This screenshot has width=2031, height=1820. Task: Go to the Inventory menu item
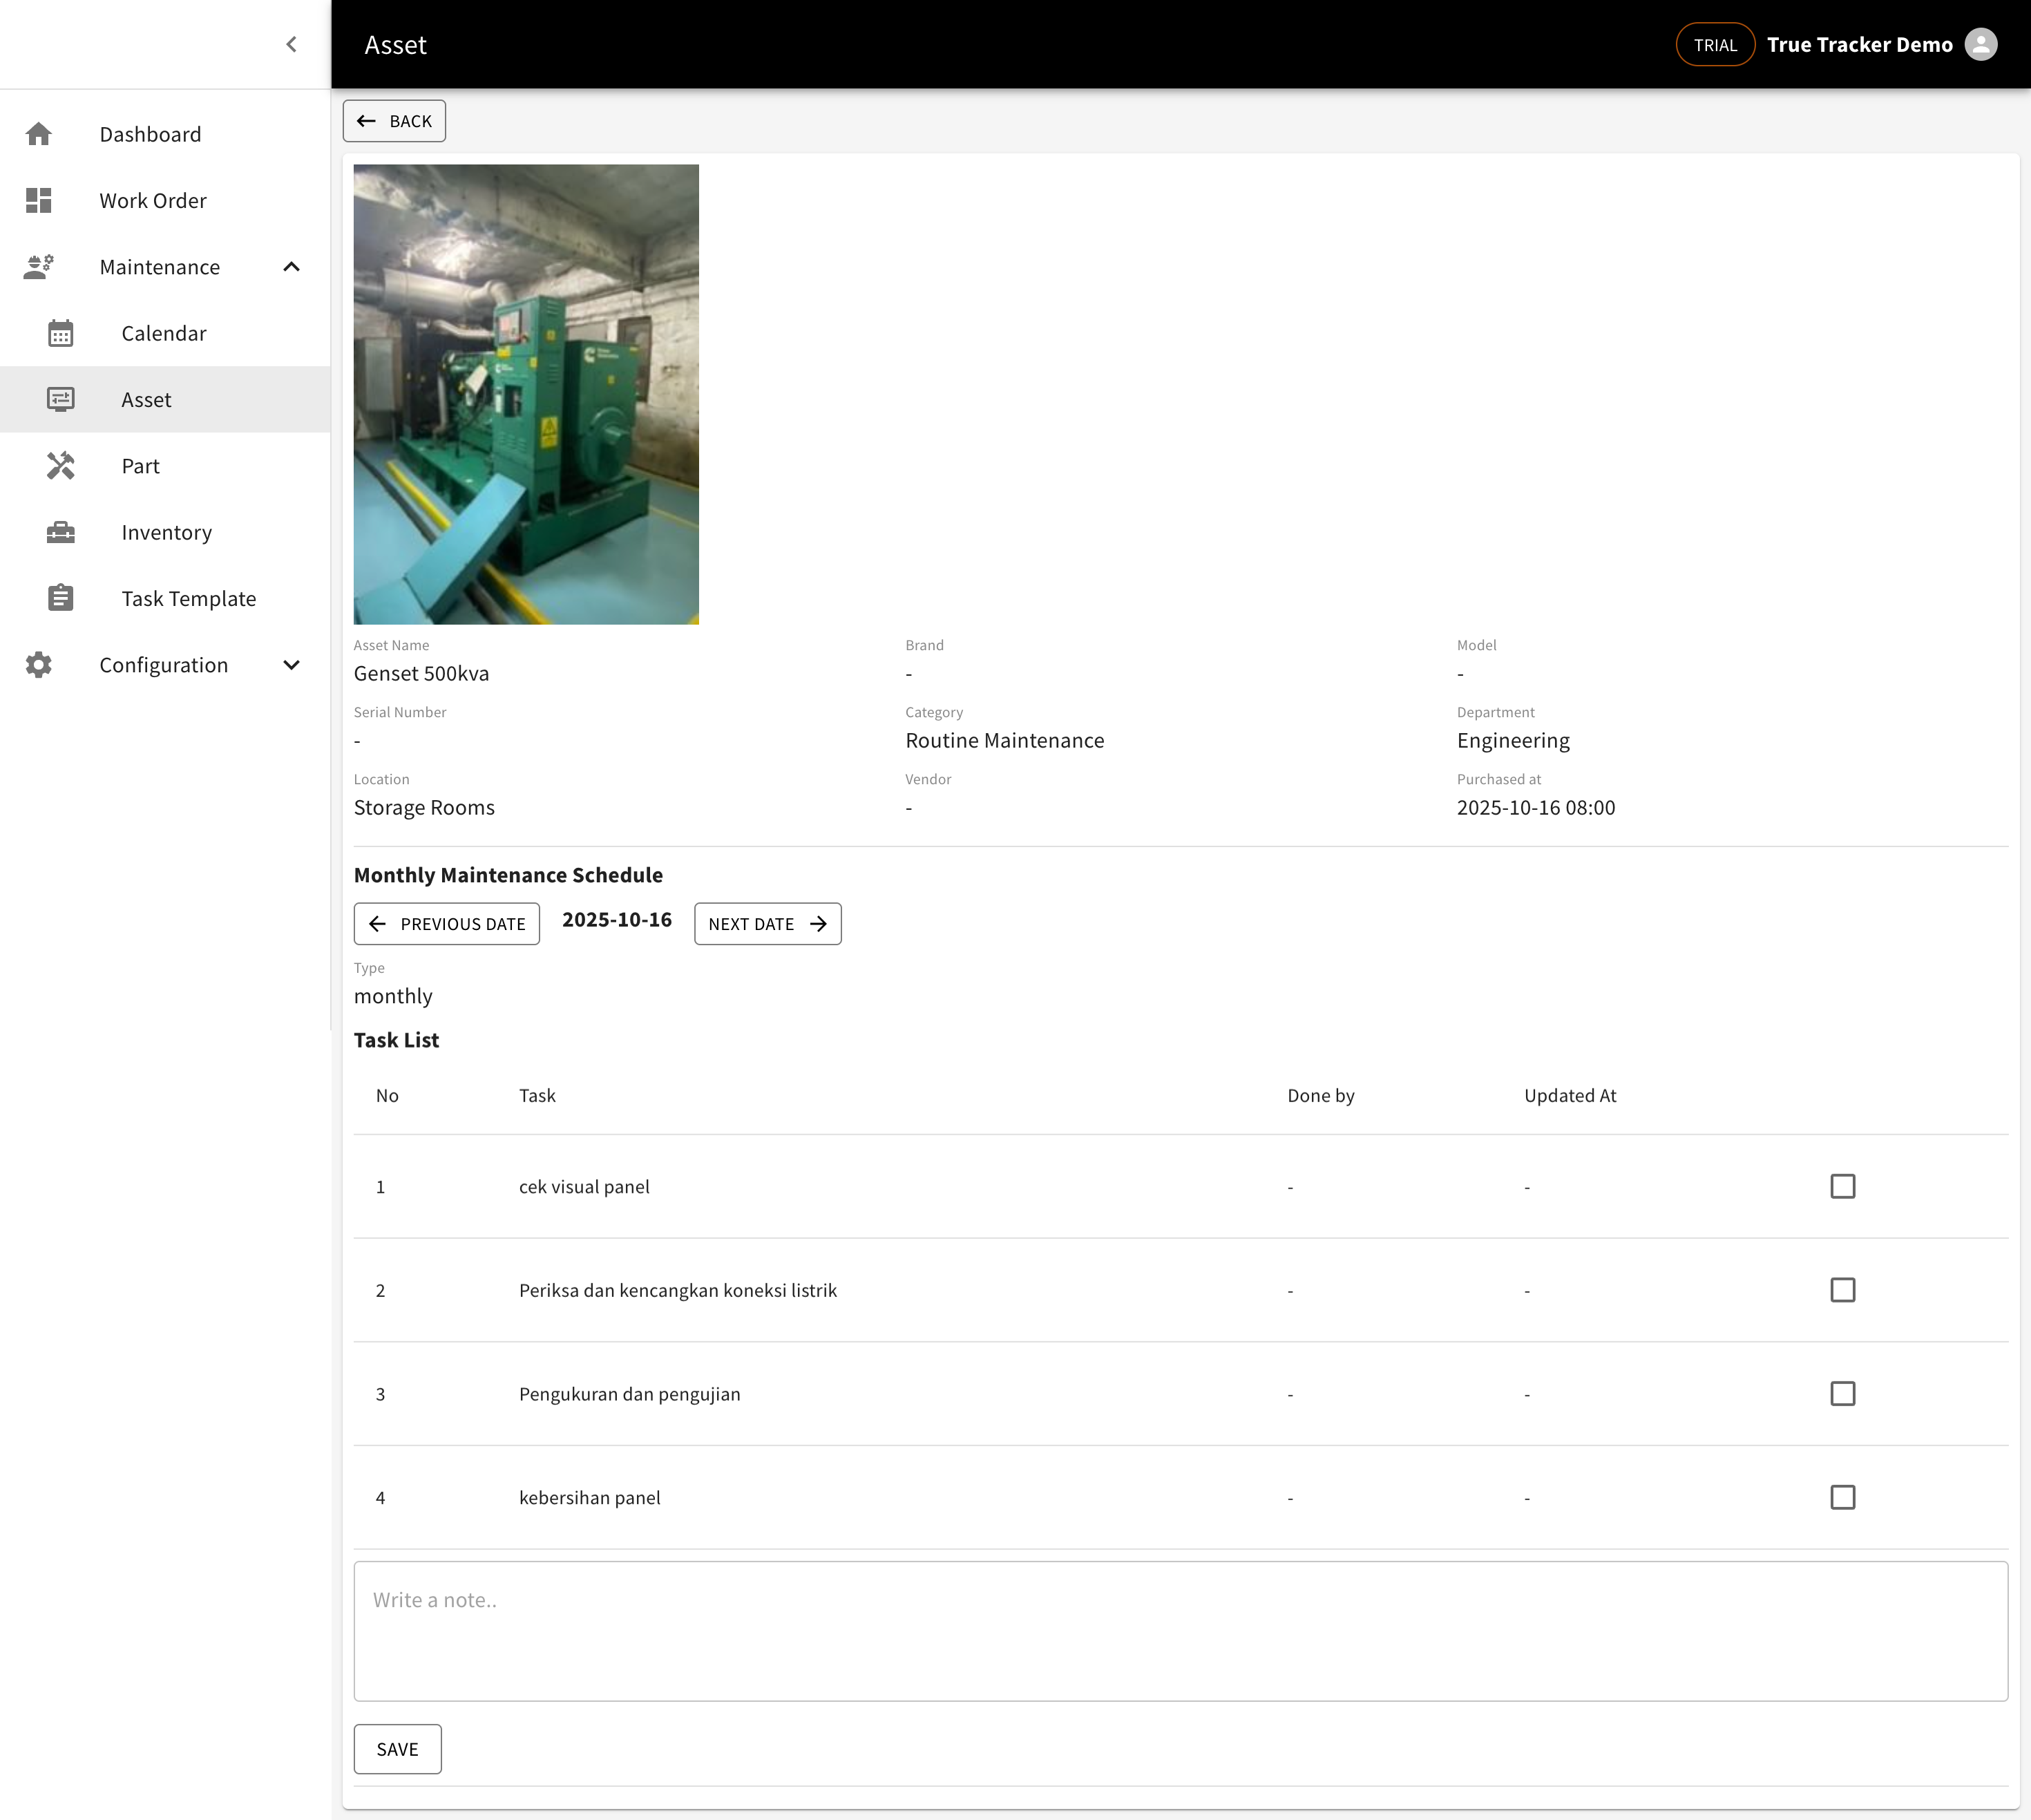[x=166, y=532]
